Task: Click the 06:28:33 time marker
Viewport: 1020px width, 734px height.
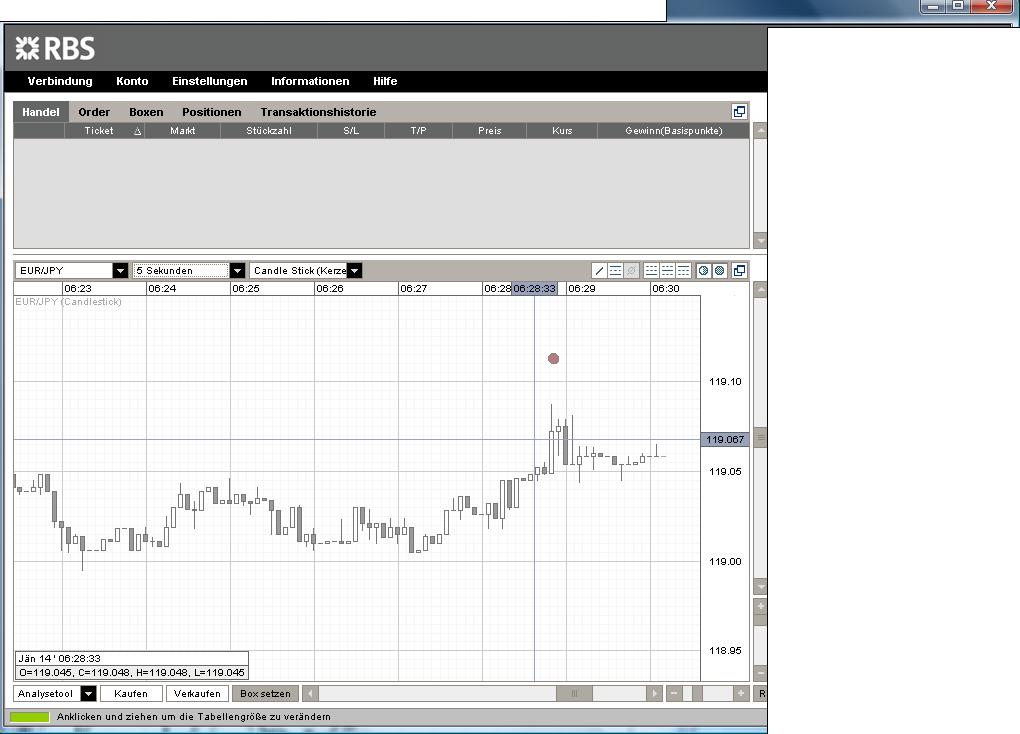Action: [535, 288]
